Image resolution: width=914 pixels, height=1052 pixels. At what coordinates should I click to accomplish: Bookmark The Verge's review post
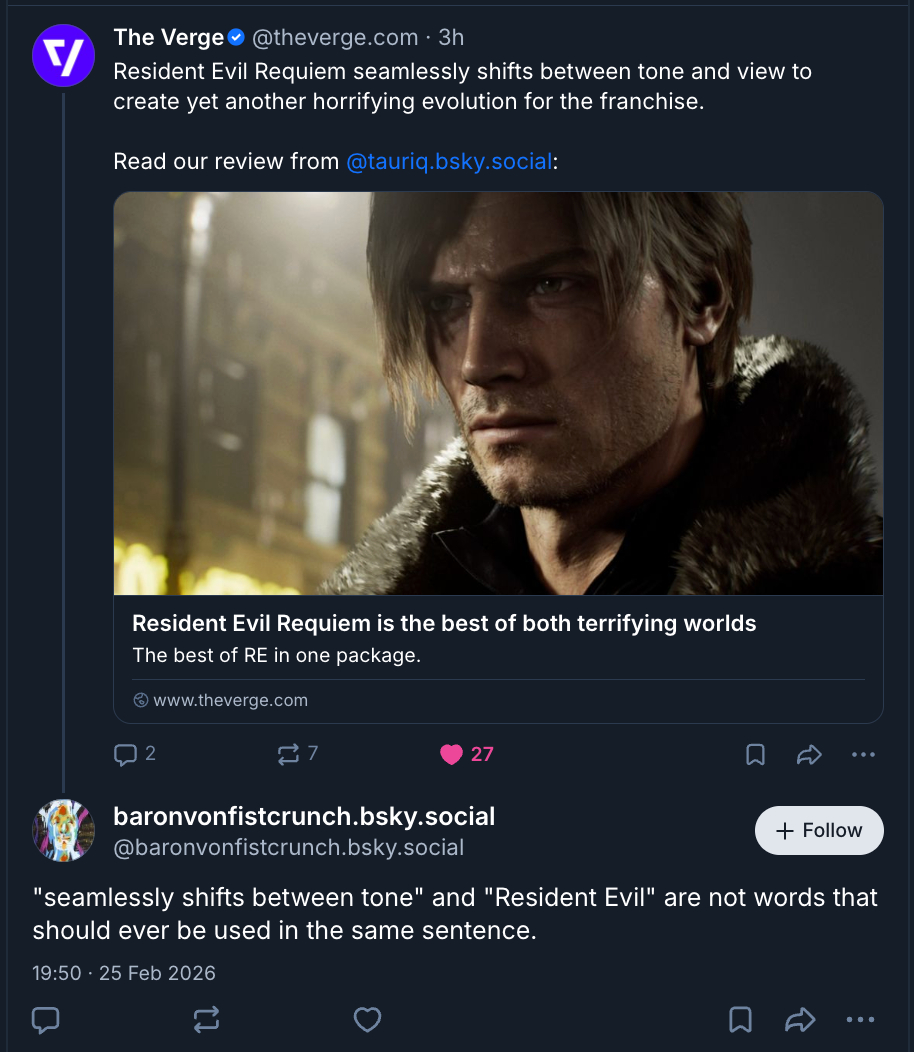pos(756,755)
